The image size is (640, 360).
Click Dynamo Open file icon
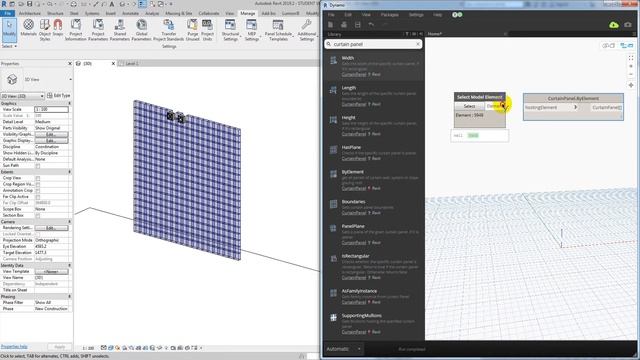tap(344, 25)
